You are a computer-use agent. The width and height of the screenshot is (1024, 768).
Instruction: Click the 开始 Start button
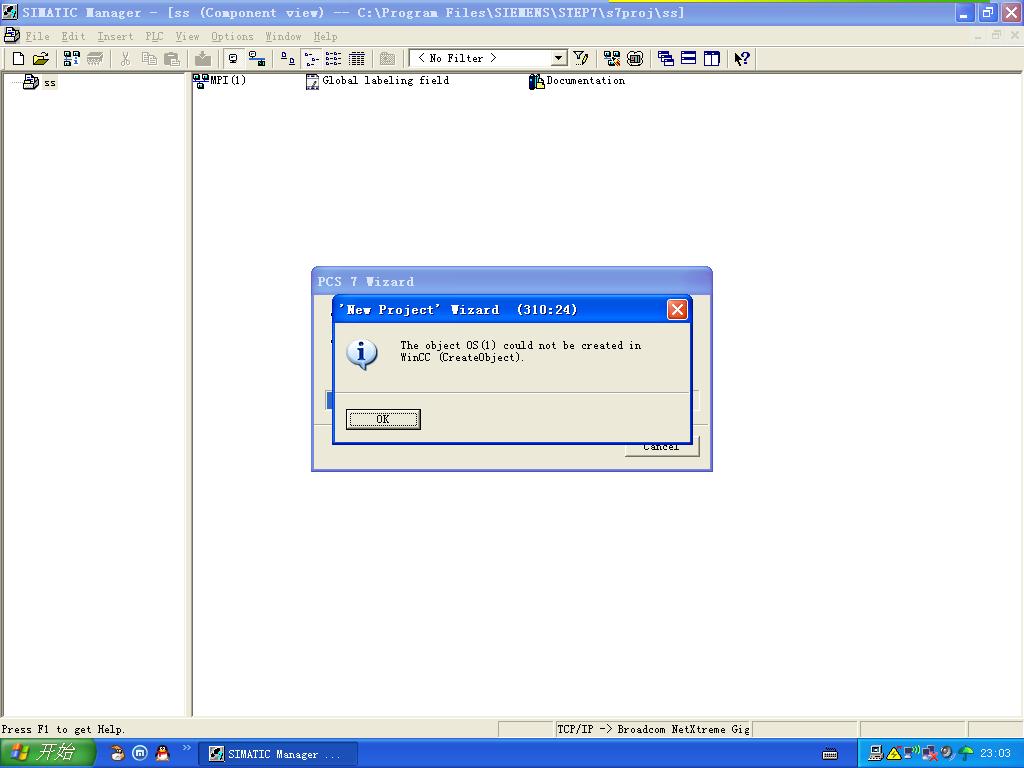point(48,753)
